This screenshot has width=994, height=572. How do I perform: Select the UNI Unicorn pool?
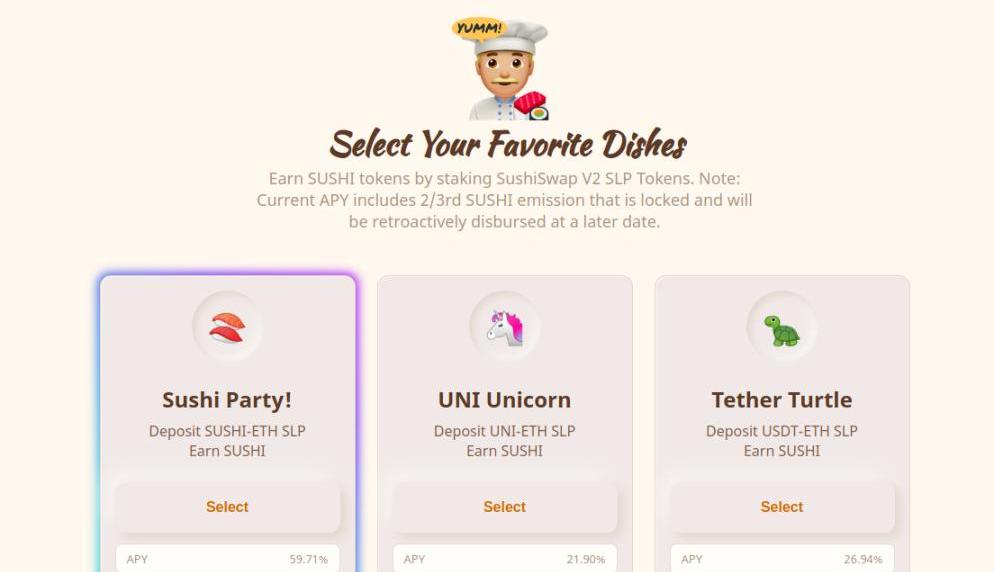pos(505,507)
